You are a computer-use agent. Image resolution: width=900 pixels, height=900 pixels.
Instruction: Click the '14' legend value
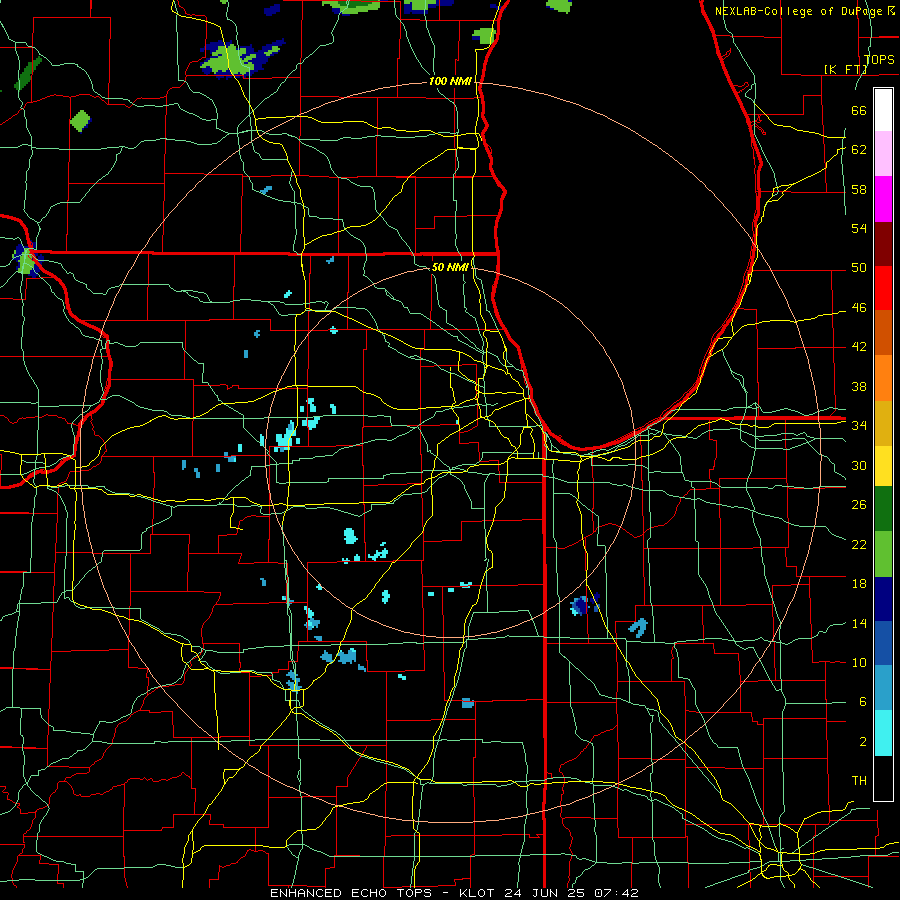[x=859, y=624]
